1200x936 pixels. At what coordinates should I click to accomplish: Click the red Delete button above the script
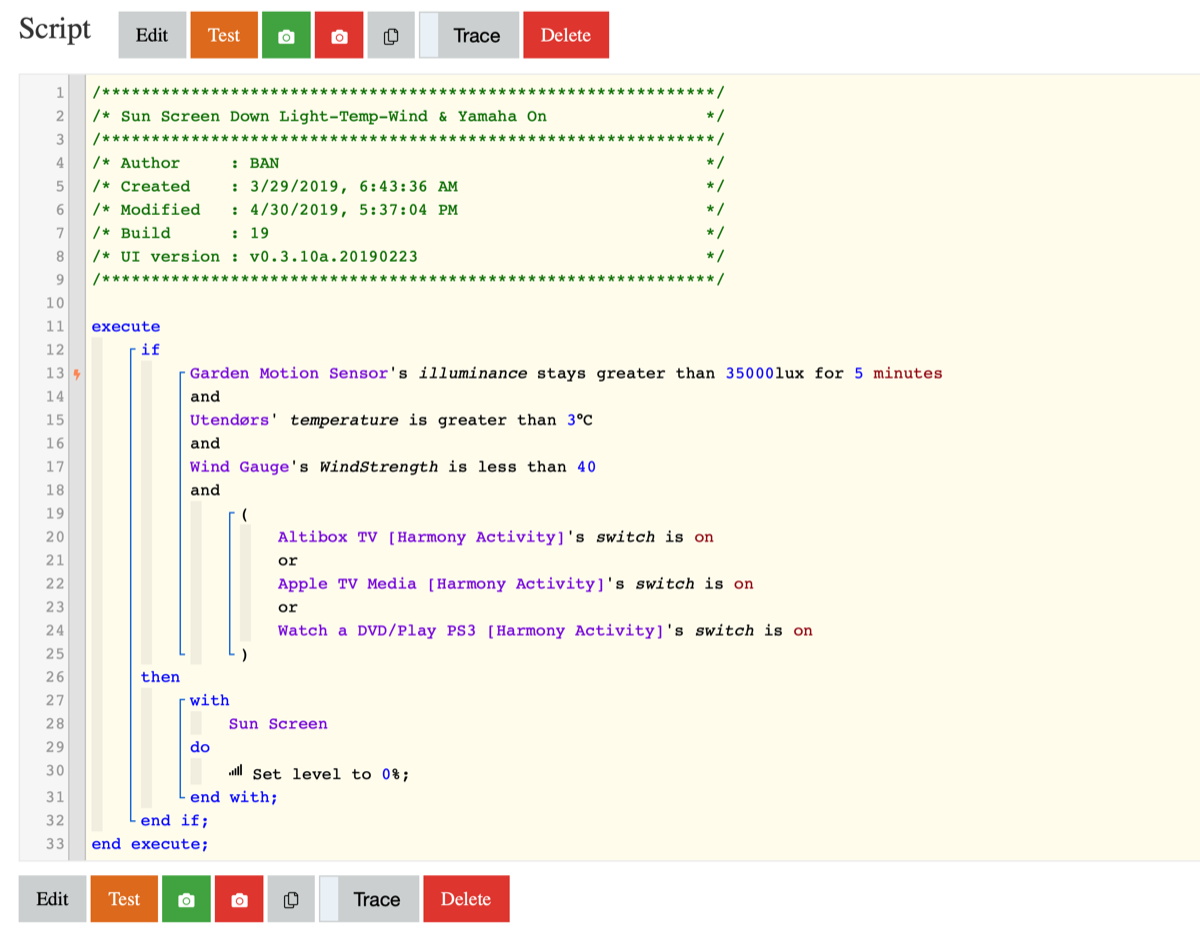pyautogui.click(x=566, y=36)
